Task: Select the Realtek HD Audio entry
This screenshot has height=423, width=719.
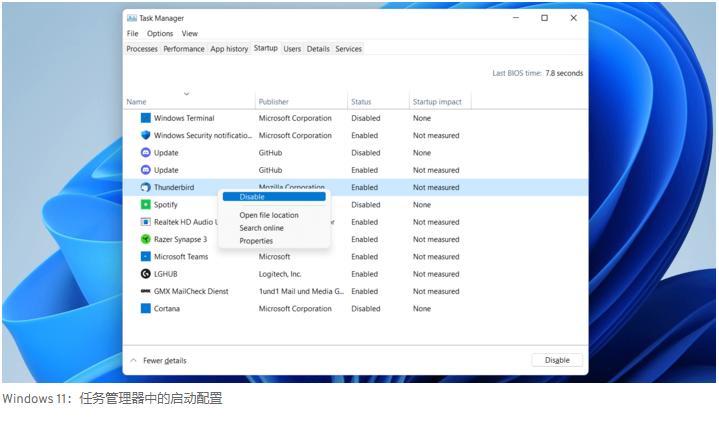Action: [x=186, y=222]
